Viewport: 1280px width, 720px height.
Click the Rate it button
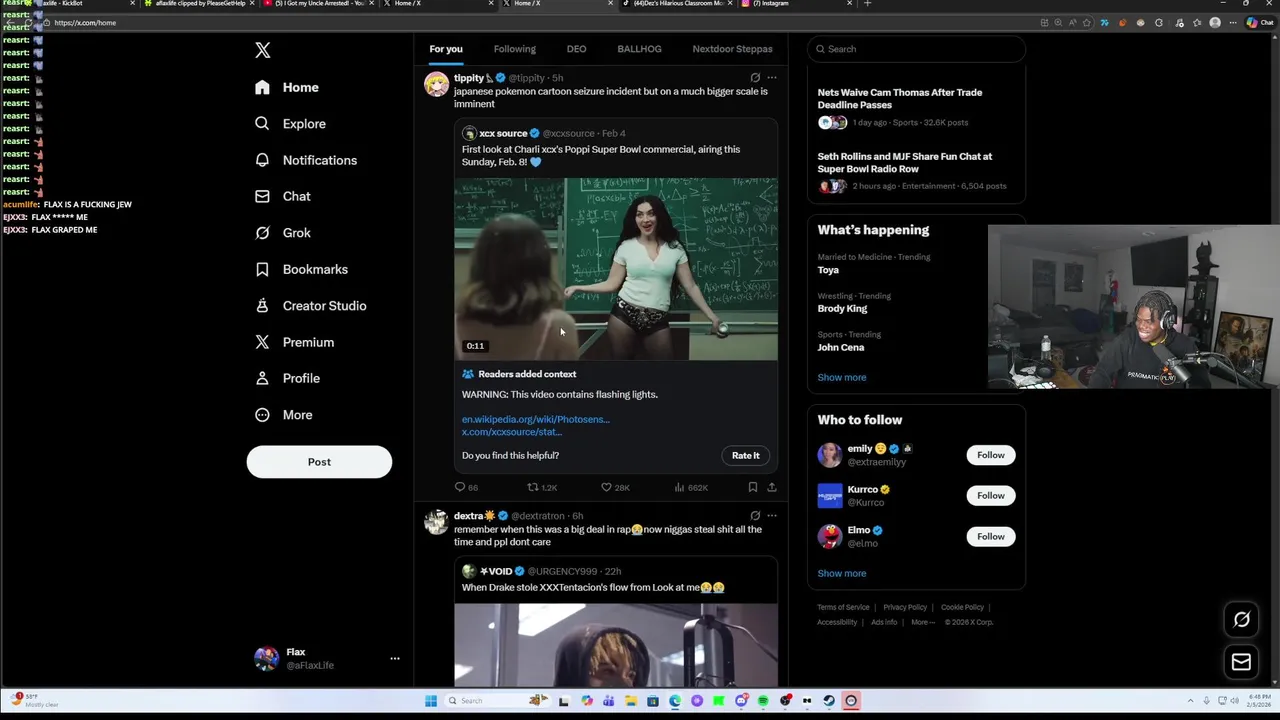[745, 456]
